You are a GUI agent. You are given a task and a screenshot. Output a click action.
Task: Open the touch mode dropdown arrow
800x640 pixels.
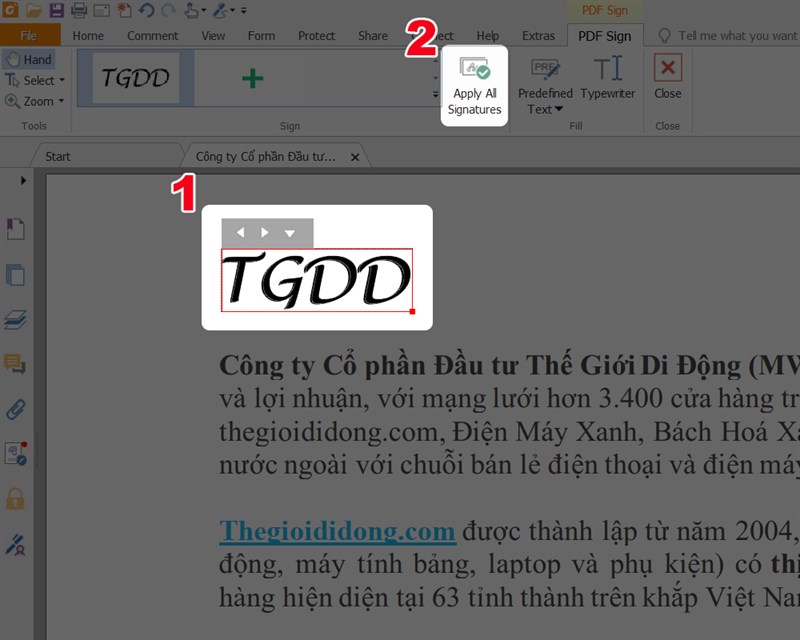(203, 10)
